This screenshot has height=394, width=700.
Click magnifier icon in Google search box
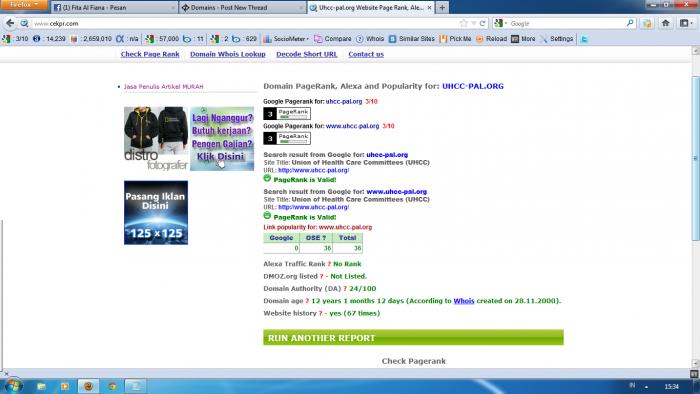pos(630,23)
